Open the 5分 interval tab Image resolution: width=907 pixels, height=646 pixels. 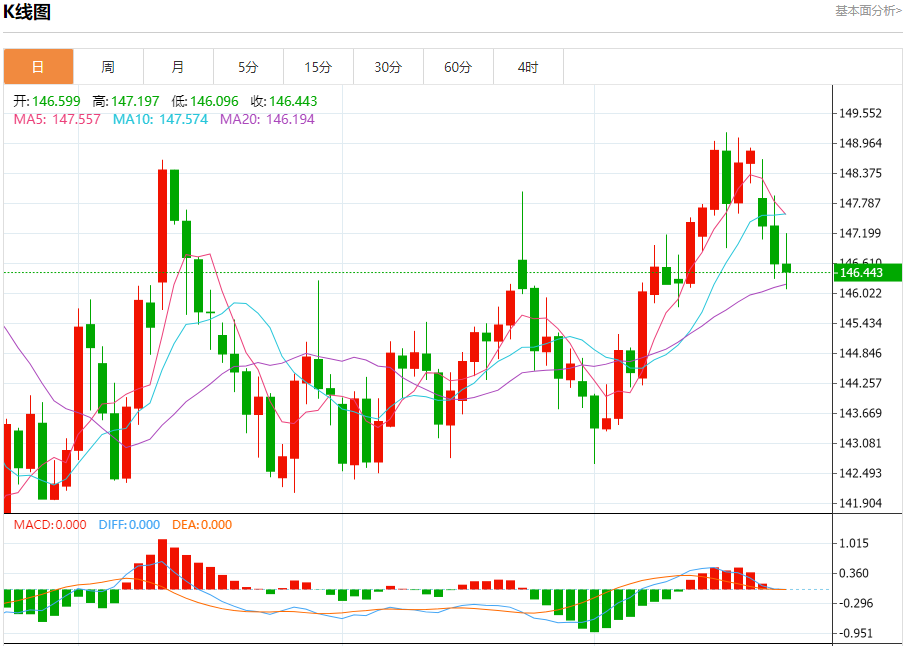click(x=248, y=67)
